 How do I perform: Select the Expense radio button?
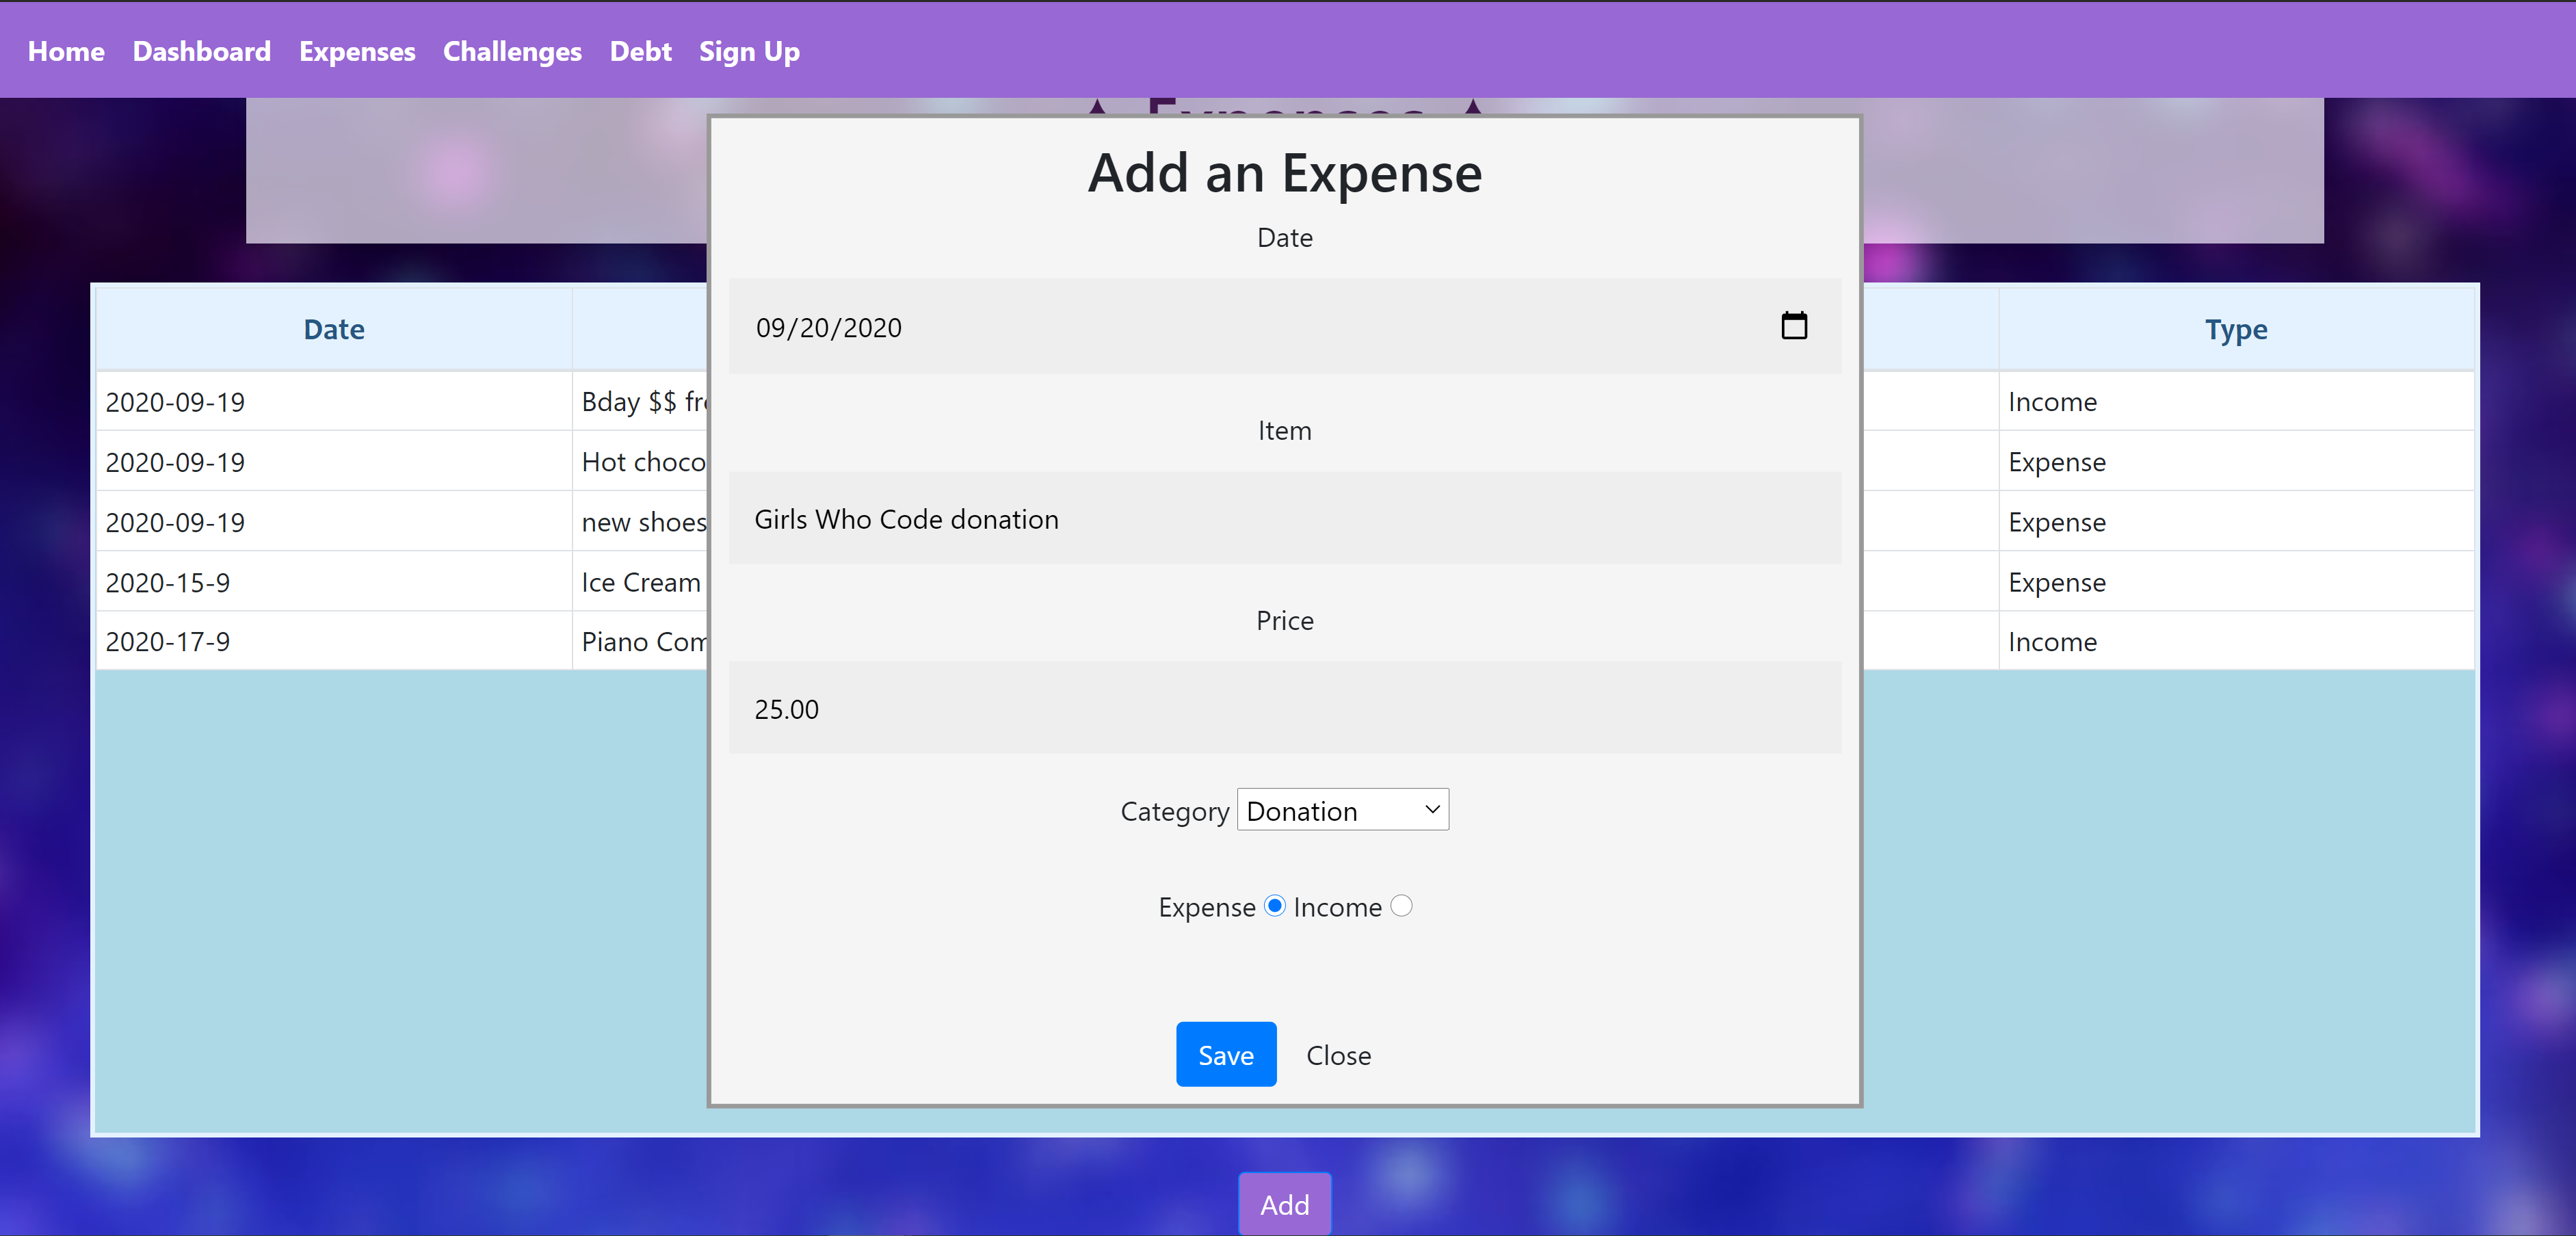pyautogui.click(x=1274, y=906)
